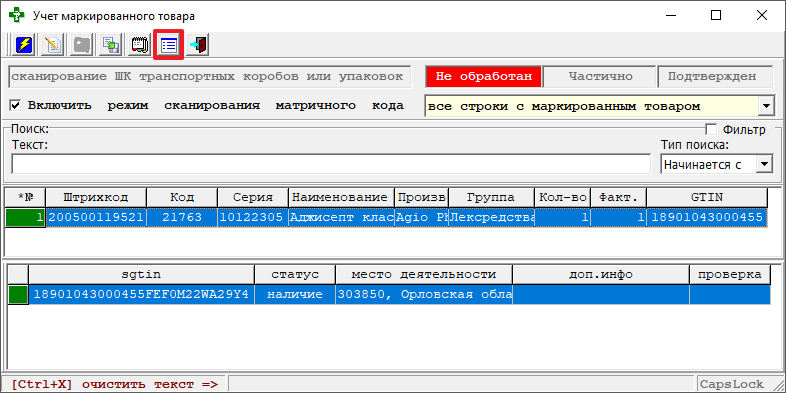Click the blue lightning bolt toolbar icon
The image size is (786, 393).
click(x=24, y=45)
